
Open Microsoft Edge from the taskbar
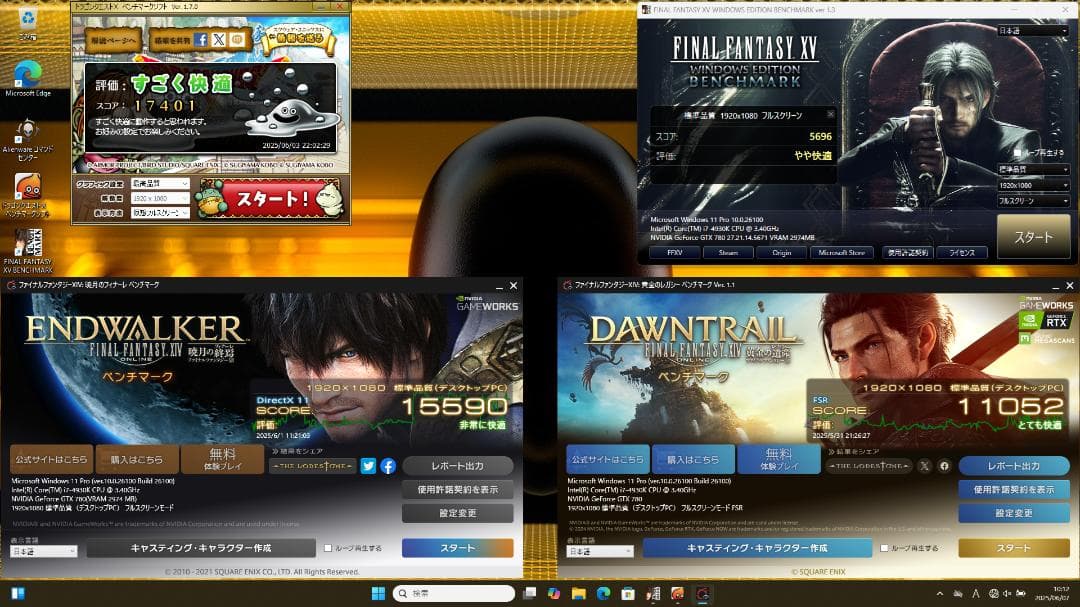coord(603,593)
